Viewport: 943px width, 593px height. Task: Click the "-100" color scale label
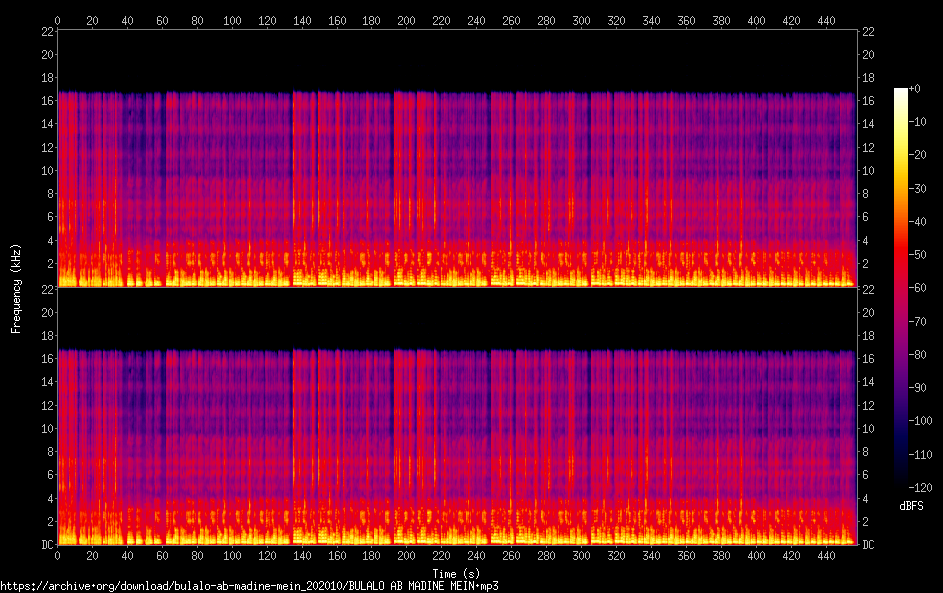tap(920, 420)
